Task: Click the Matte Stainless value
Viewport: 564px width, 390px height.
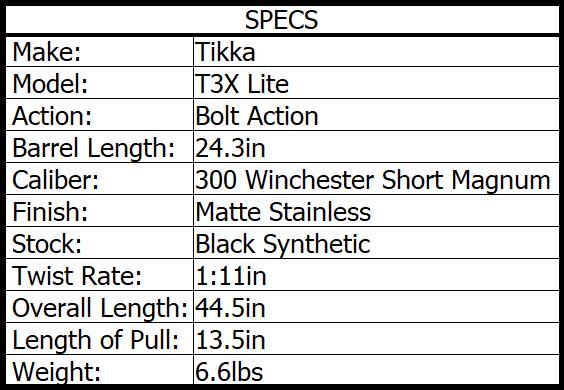Action: (x=283, y=212)
